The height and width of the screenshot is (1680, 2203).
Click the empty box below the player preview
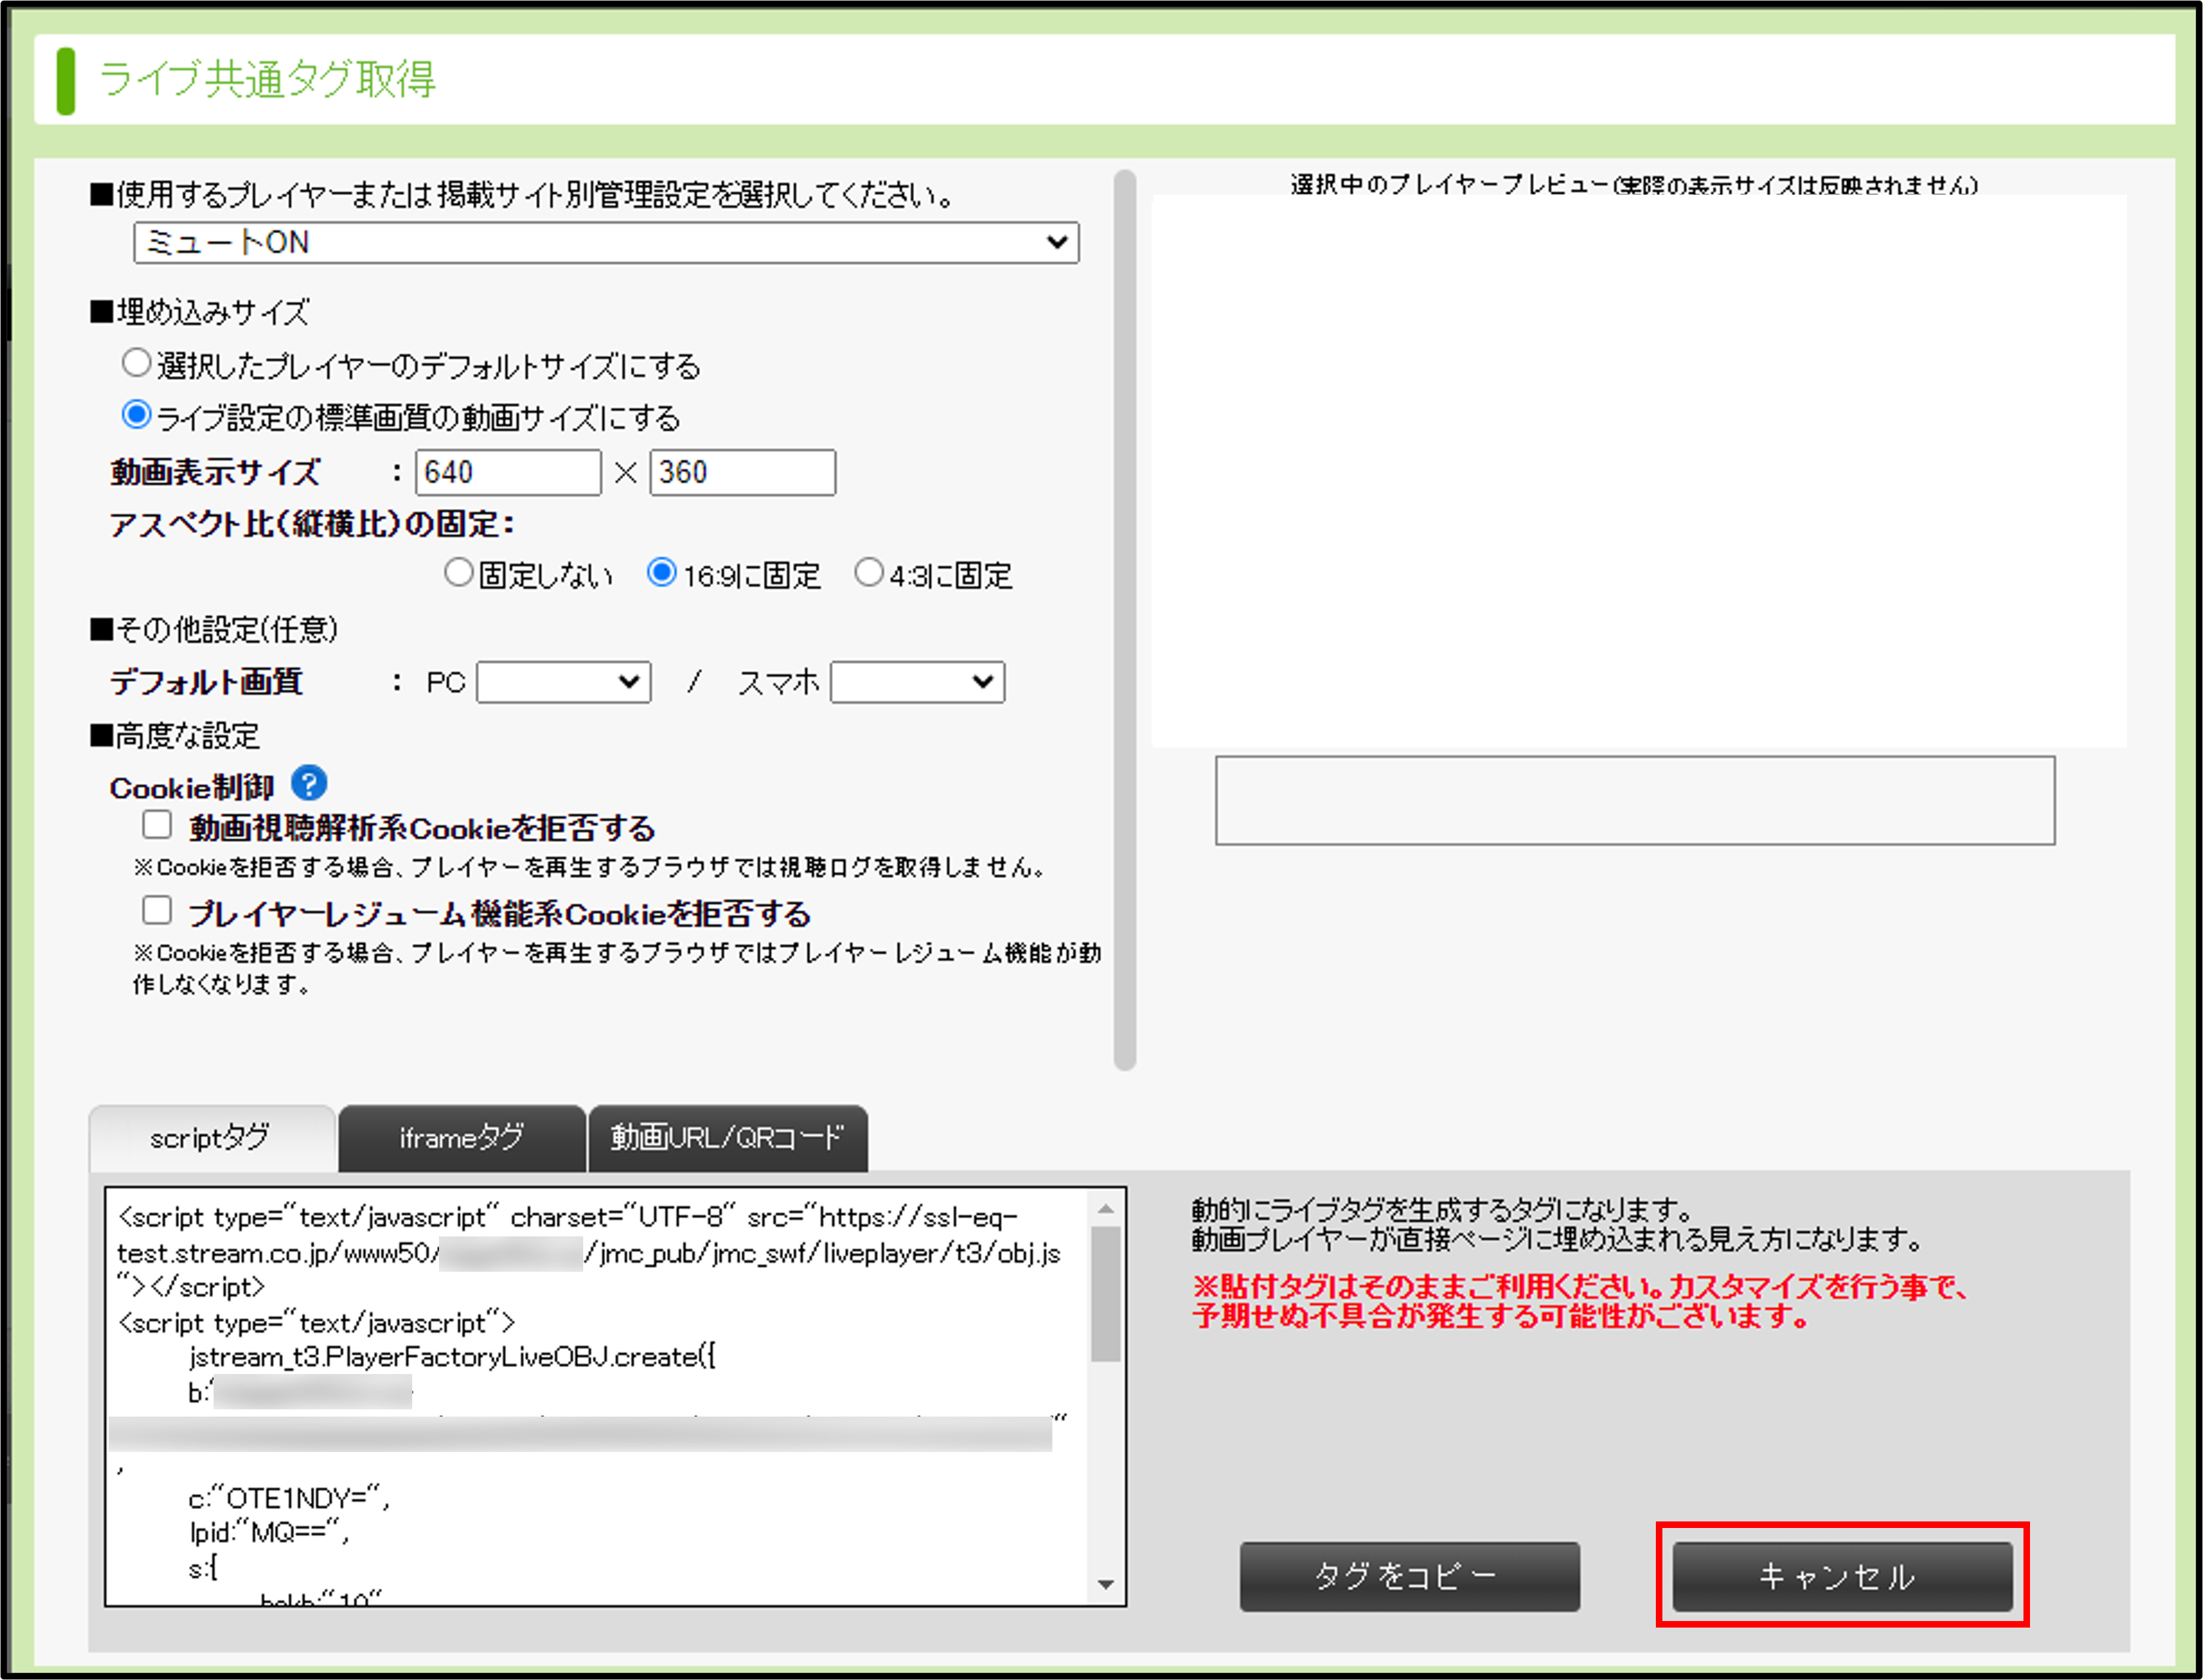(1635, 800)
